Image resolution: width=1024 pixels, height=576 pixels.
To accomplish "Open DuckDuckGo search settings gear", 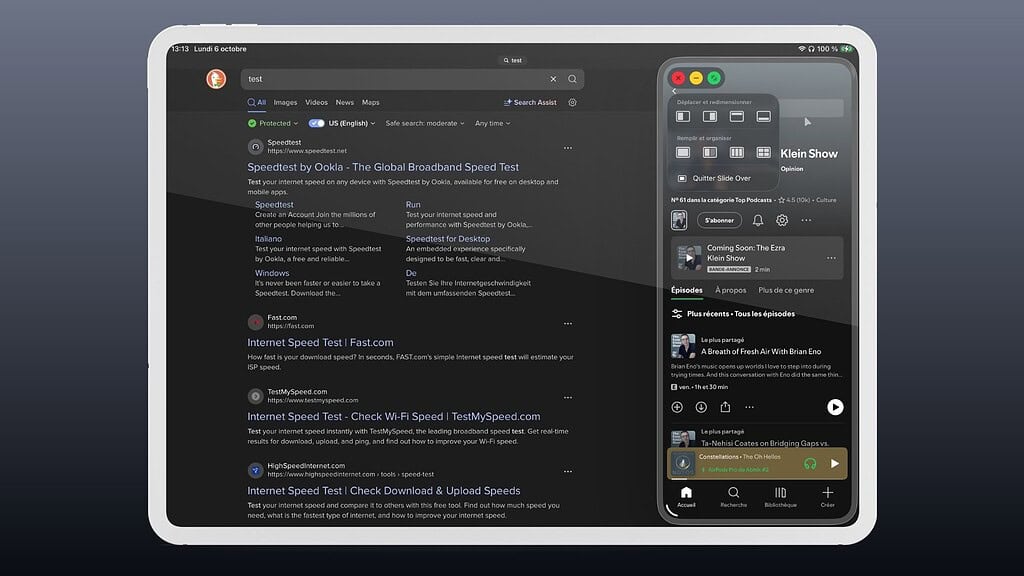I will tap(572, 103).
